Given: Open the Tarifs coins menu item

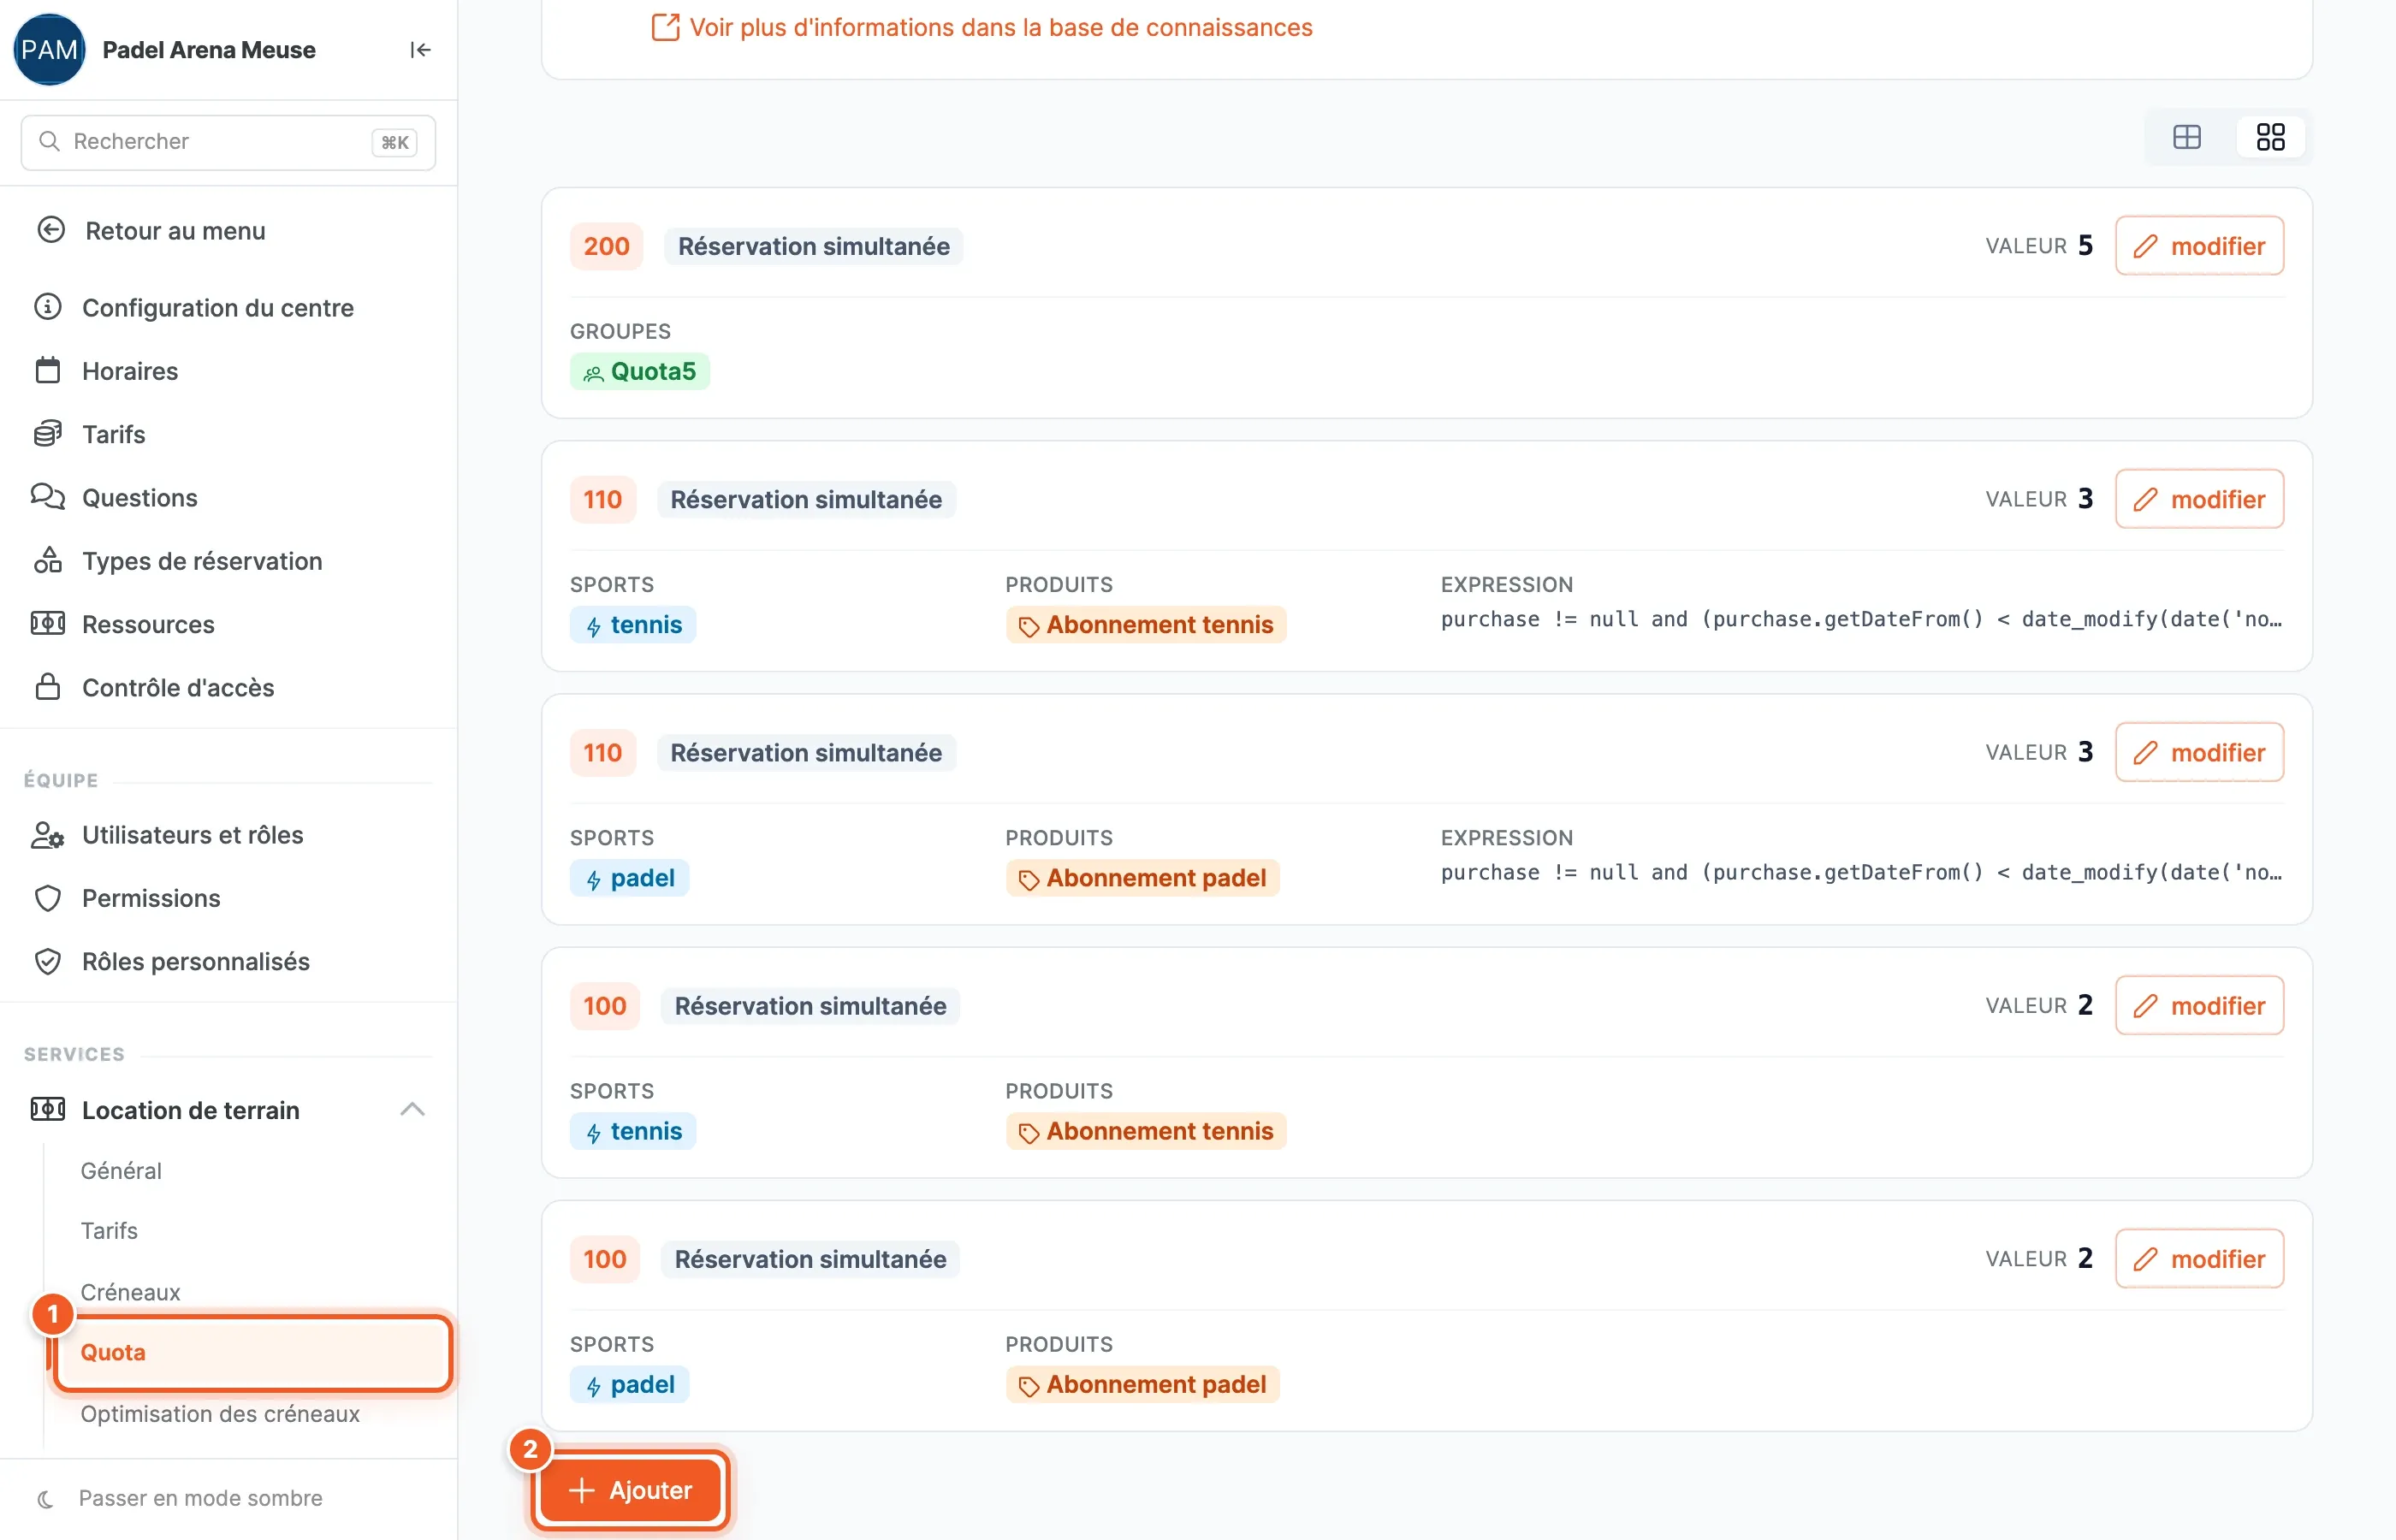Looking at the screenshot, I should [113, 434].
